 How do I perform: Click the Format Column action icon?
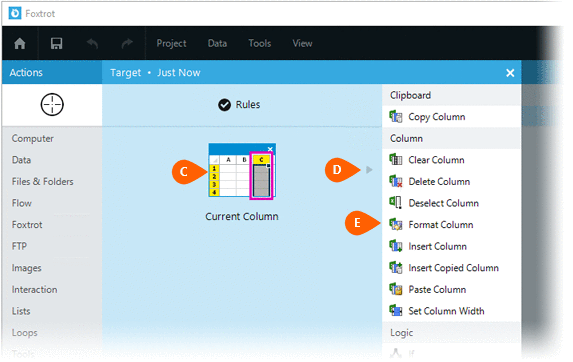396,225
